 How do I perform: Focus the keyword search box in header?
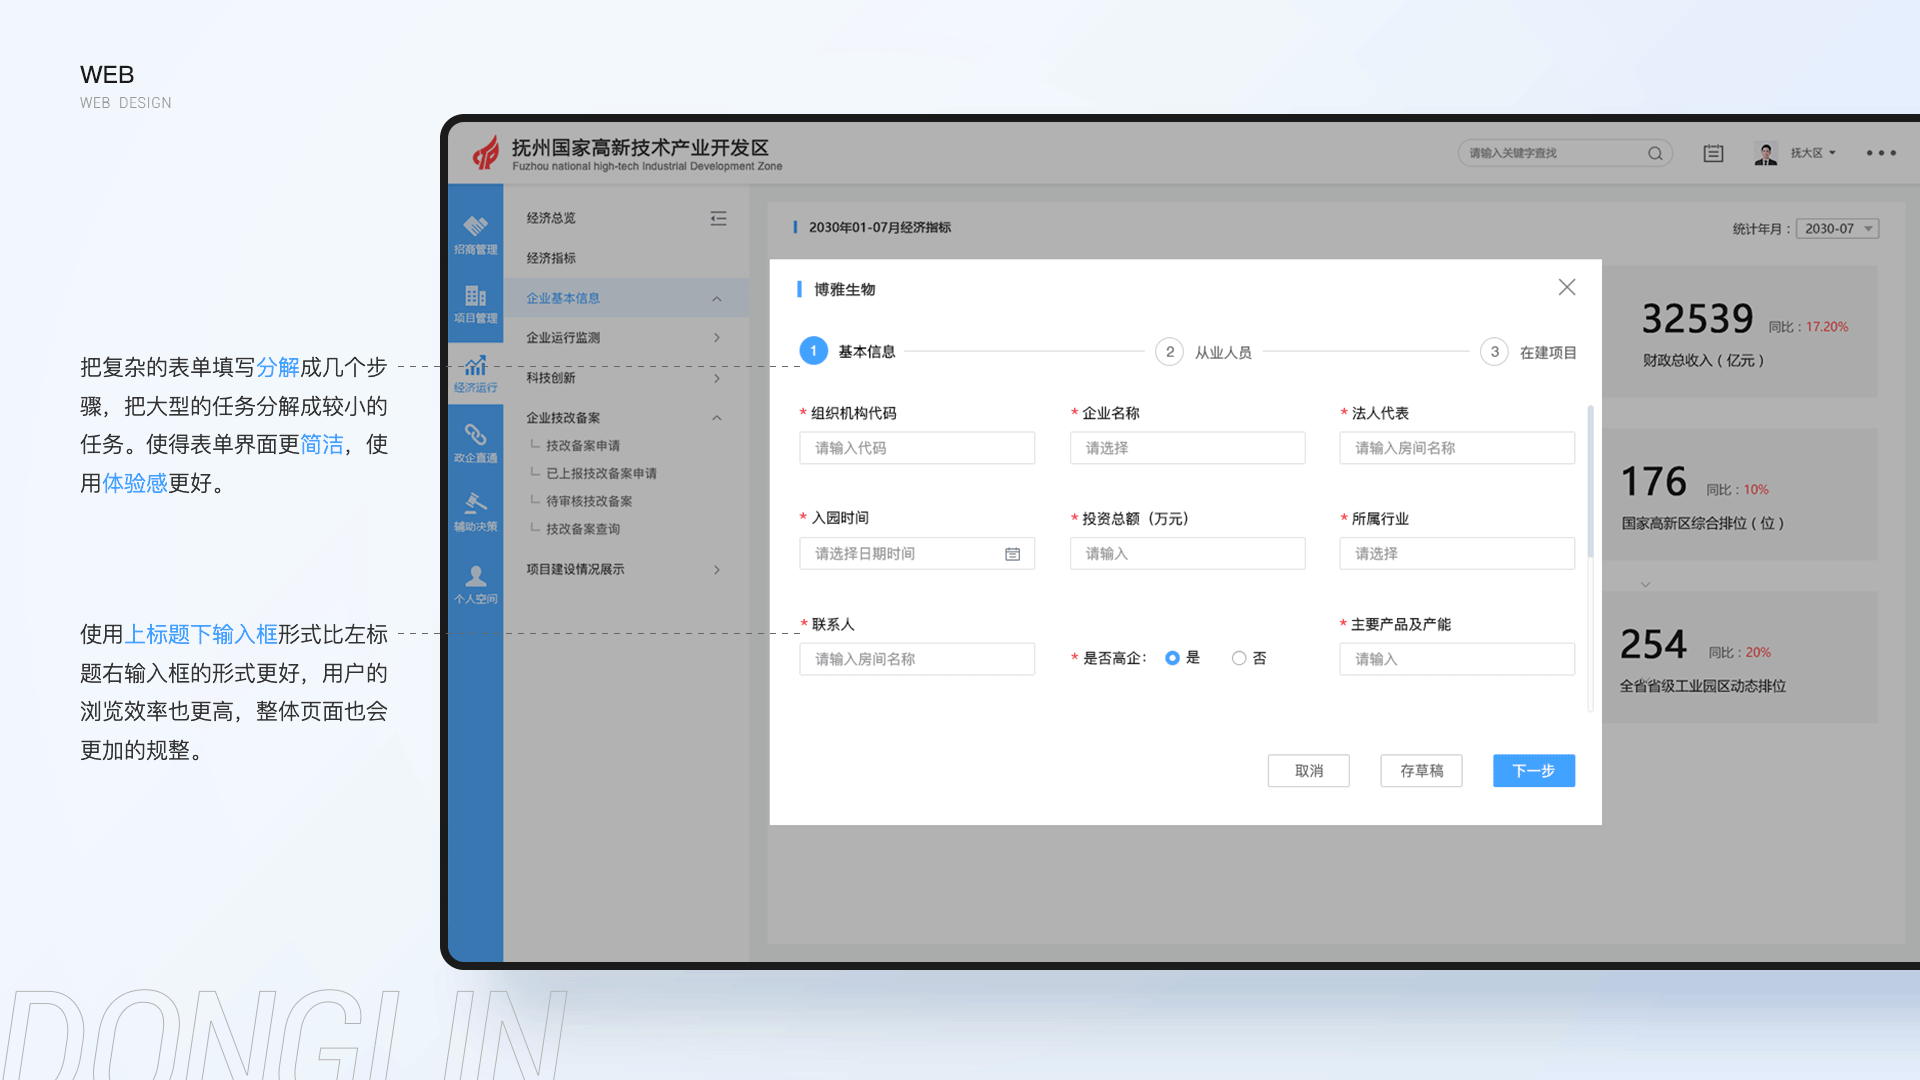(x=1564, y=153)
